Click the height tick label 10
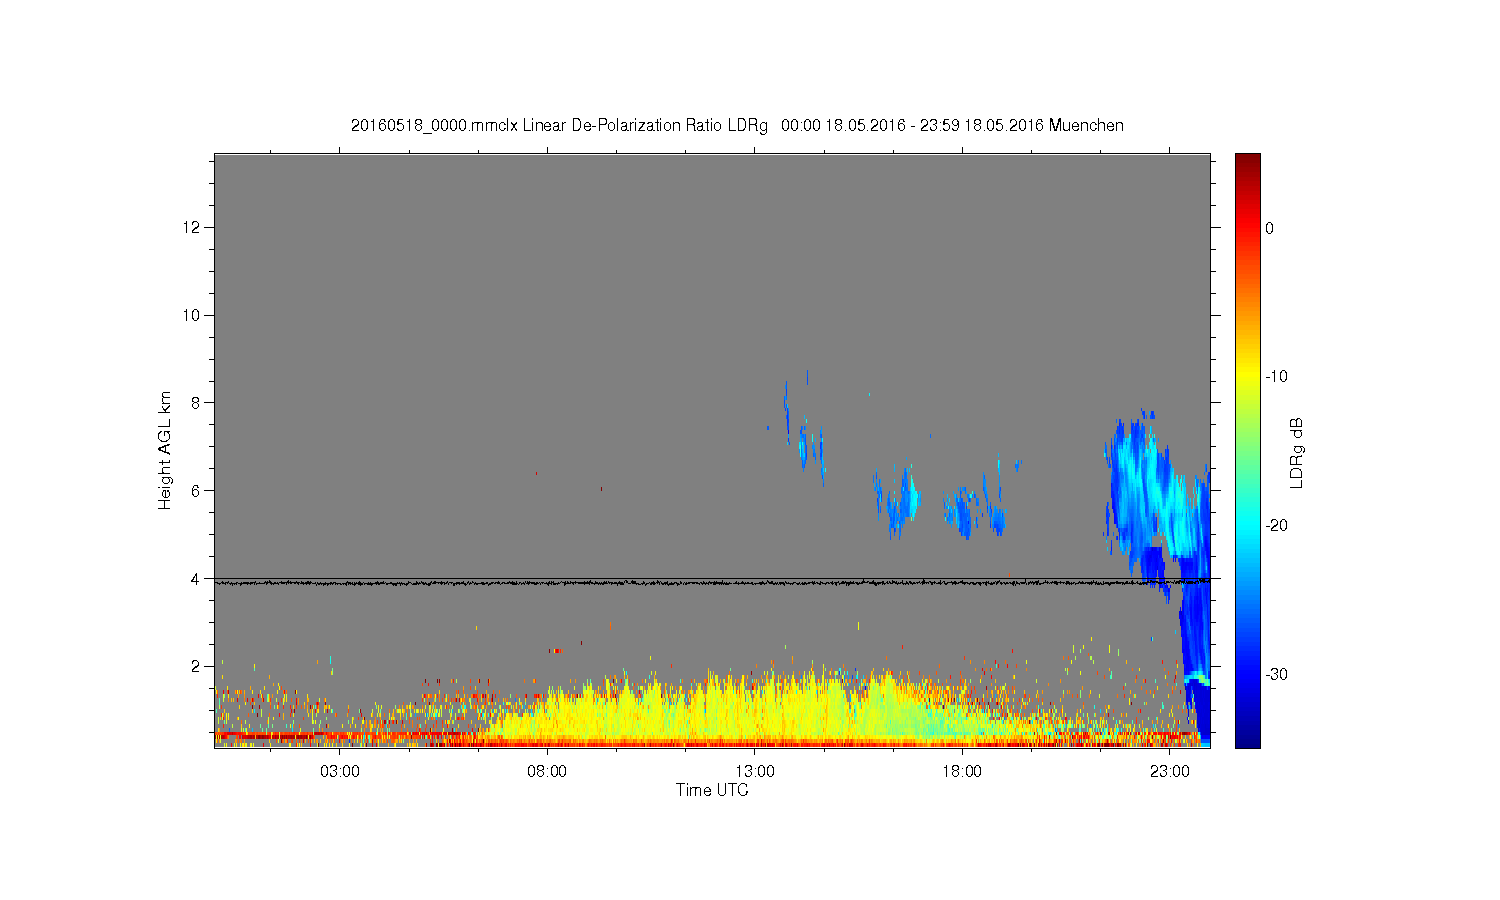Screen dimensions: 1500x900 [193, 315]
